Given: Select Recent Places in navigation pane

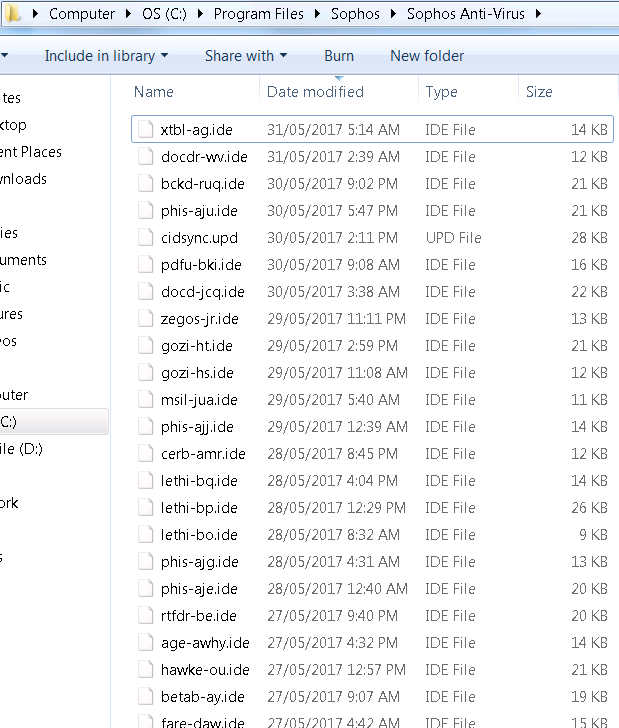Looking at the screenshot, I should [x=31, y=152].
